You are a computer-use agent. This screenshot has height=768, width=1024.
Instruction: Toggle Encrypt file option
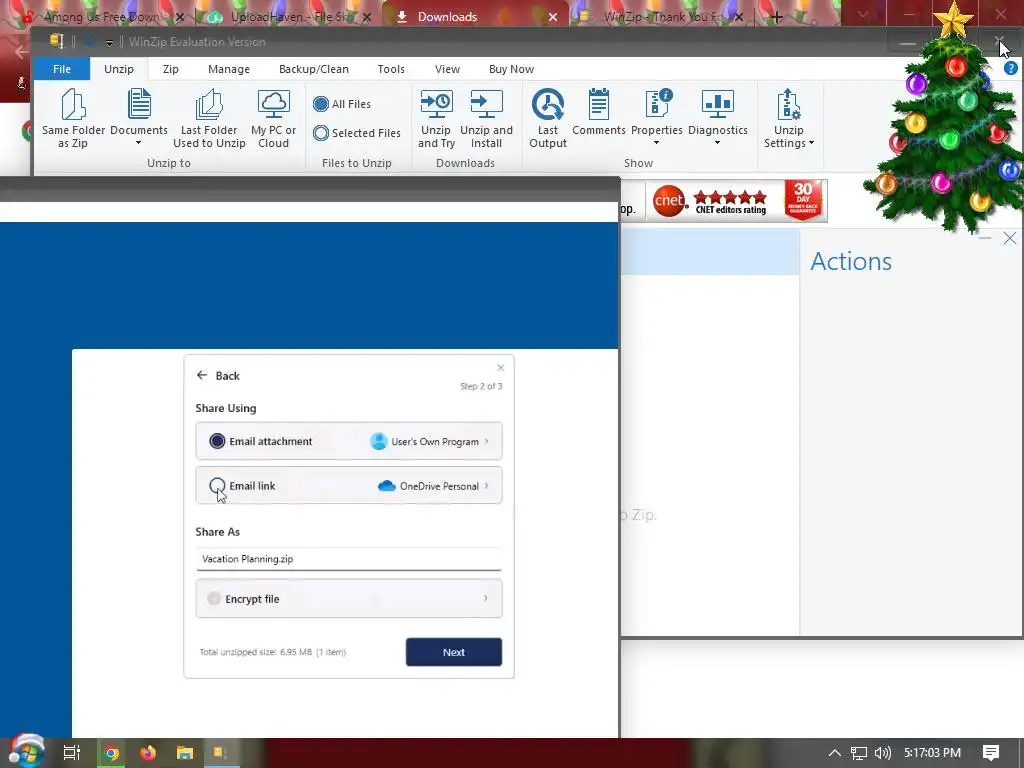[x=214, y=598]
